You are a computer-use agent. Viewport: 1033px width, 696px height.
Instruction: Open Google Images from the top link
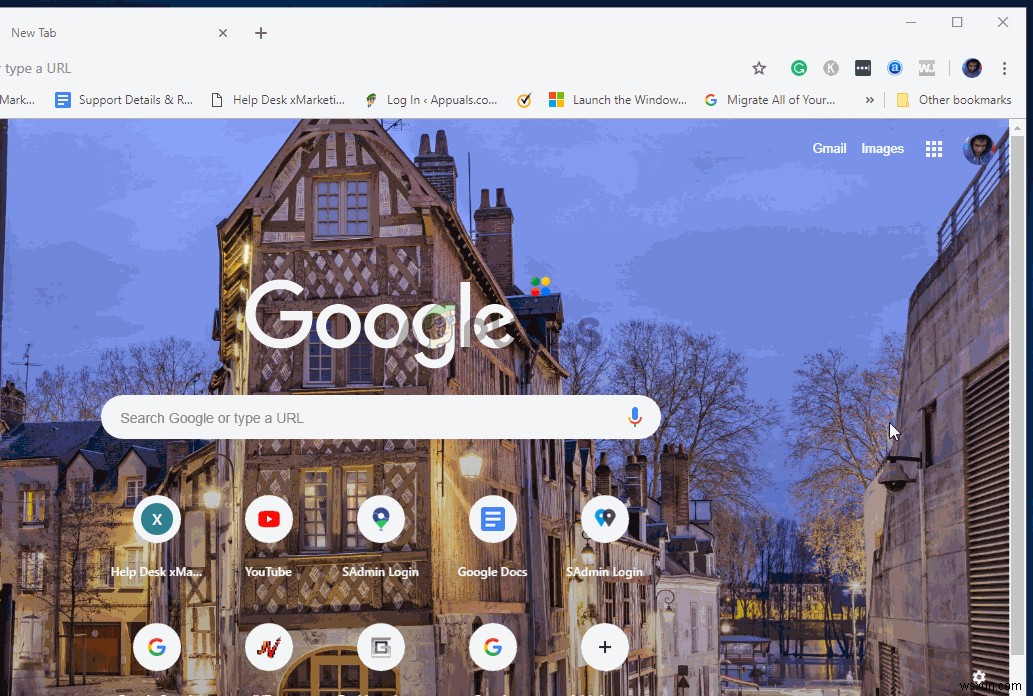(882, 148)
